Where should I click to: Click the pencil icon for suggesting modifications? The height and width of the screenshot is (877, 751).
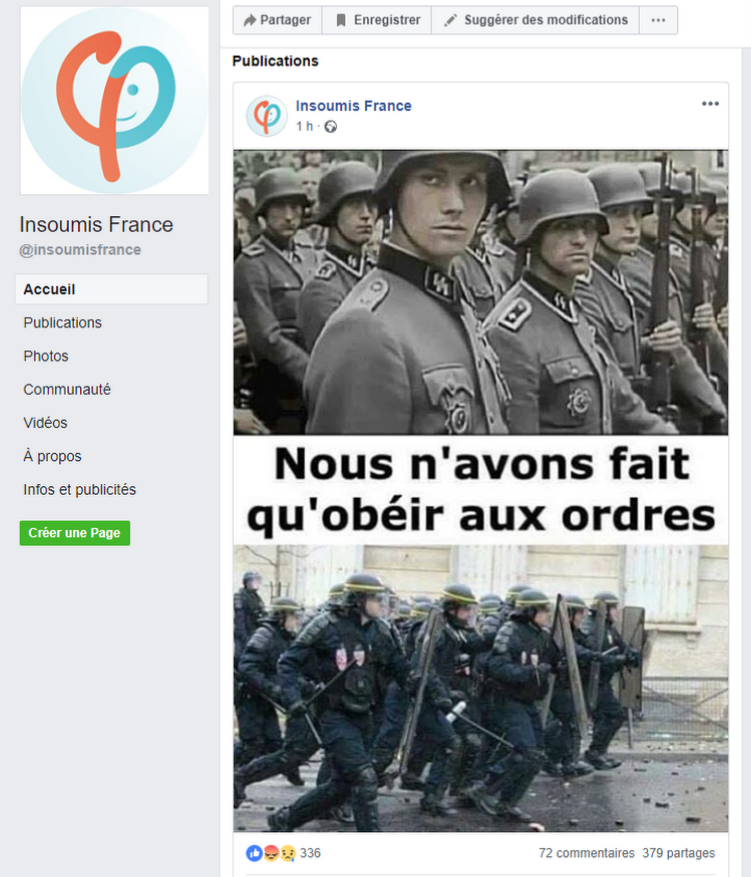tap(450, 21)
